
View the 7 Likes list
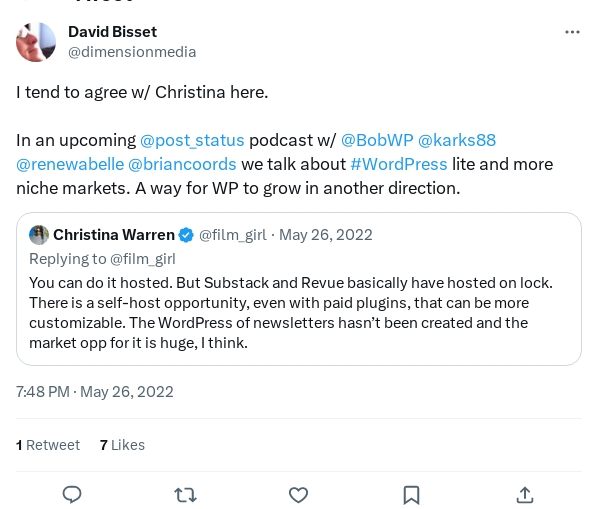tap(122, 445)
